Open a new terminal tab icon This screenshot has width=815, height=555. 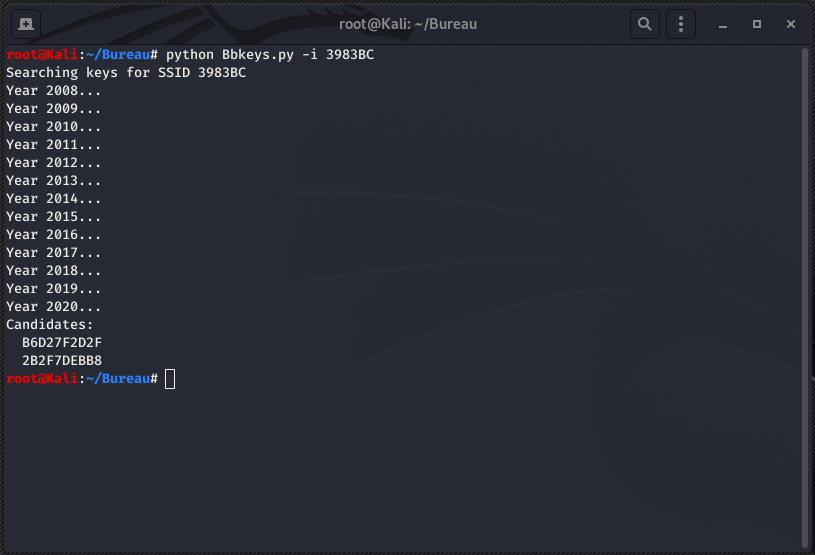(25, 24)
